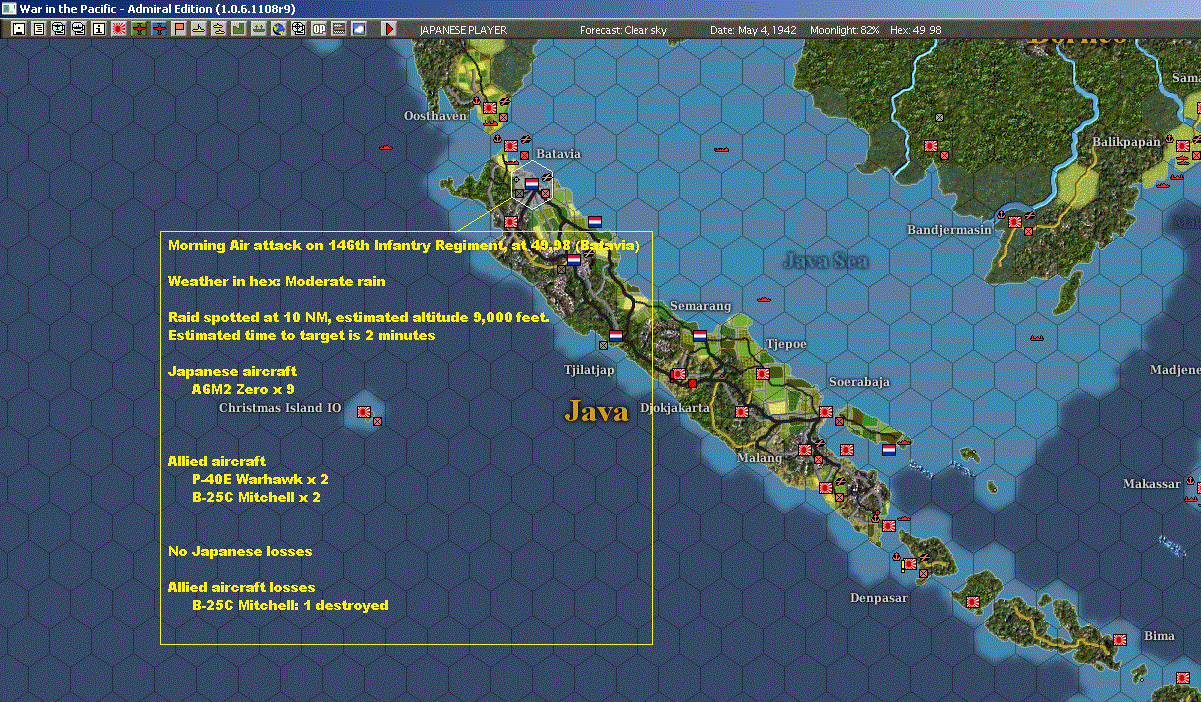The height and width of the screenshot is (702, 1201).
Task: Click the green land base toolbar icon
Action: pos(238,29)
